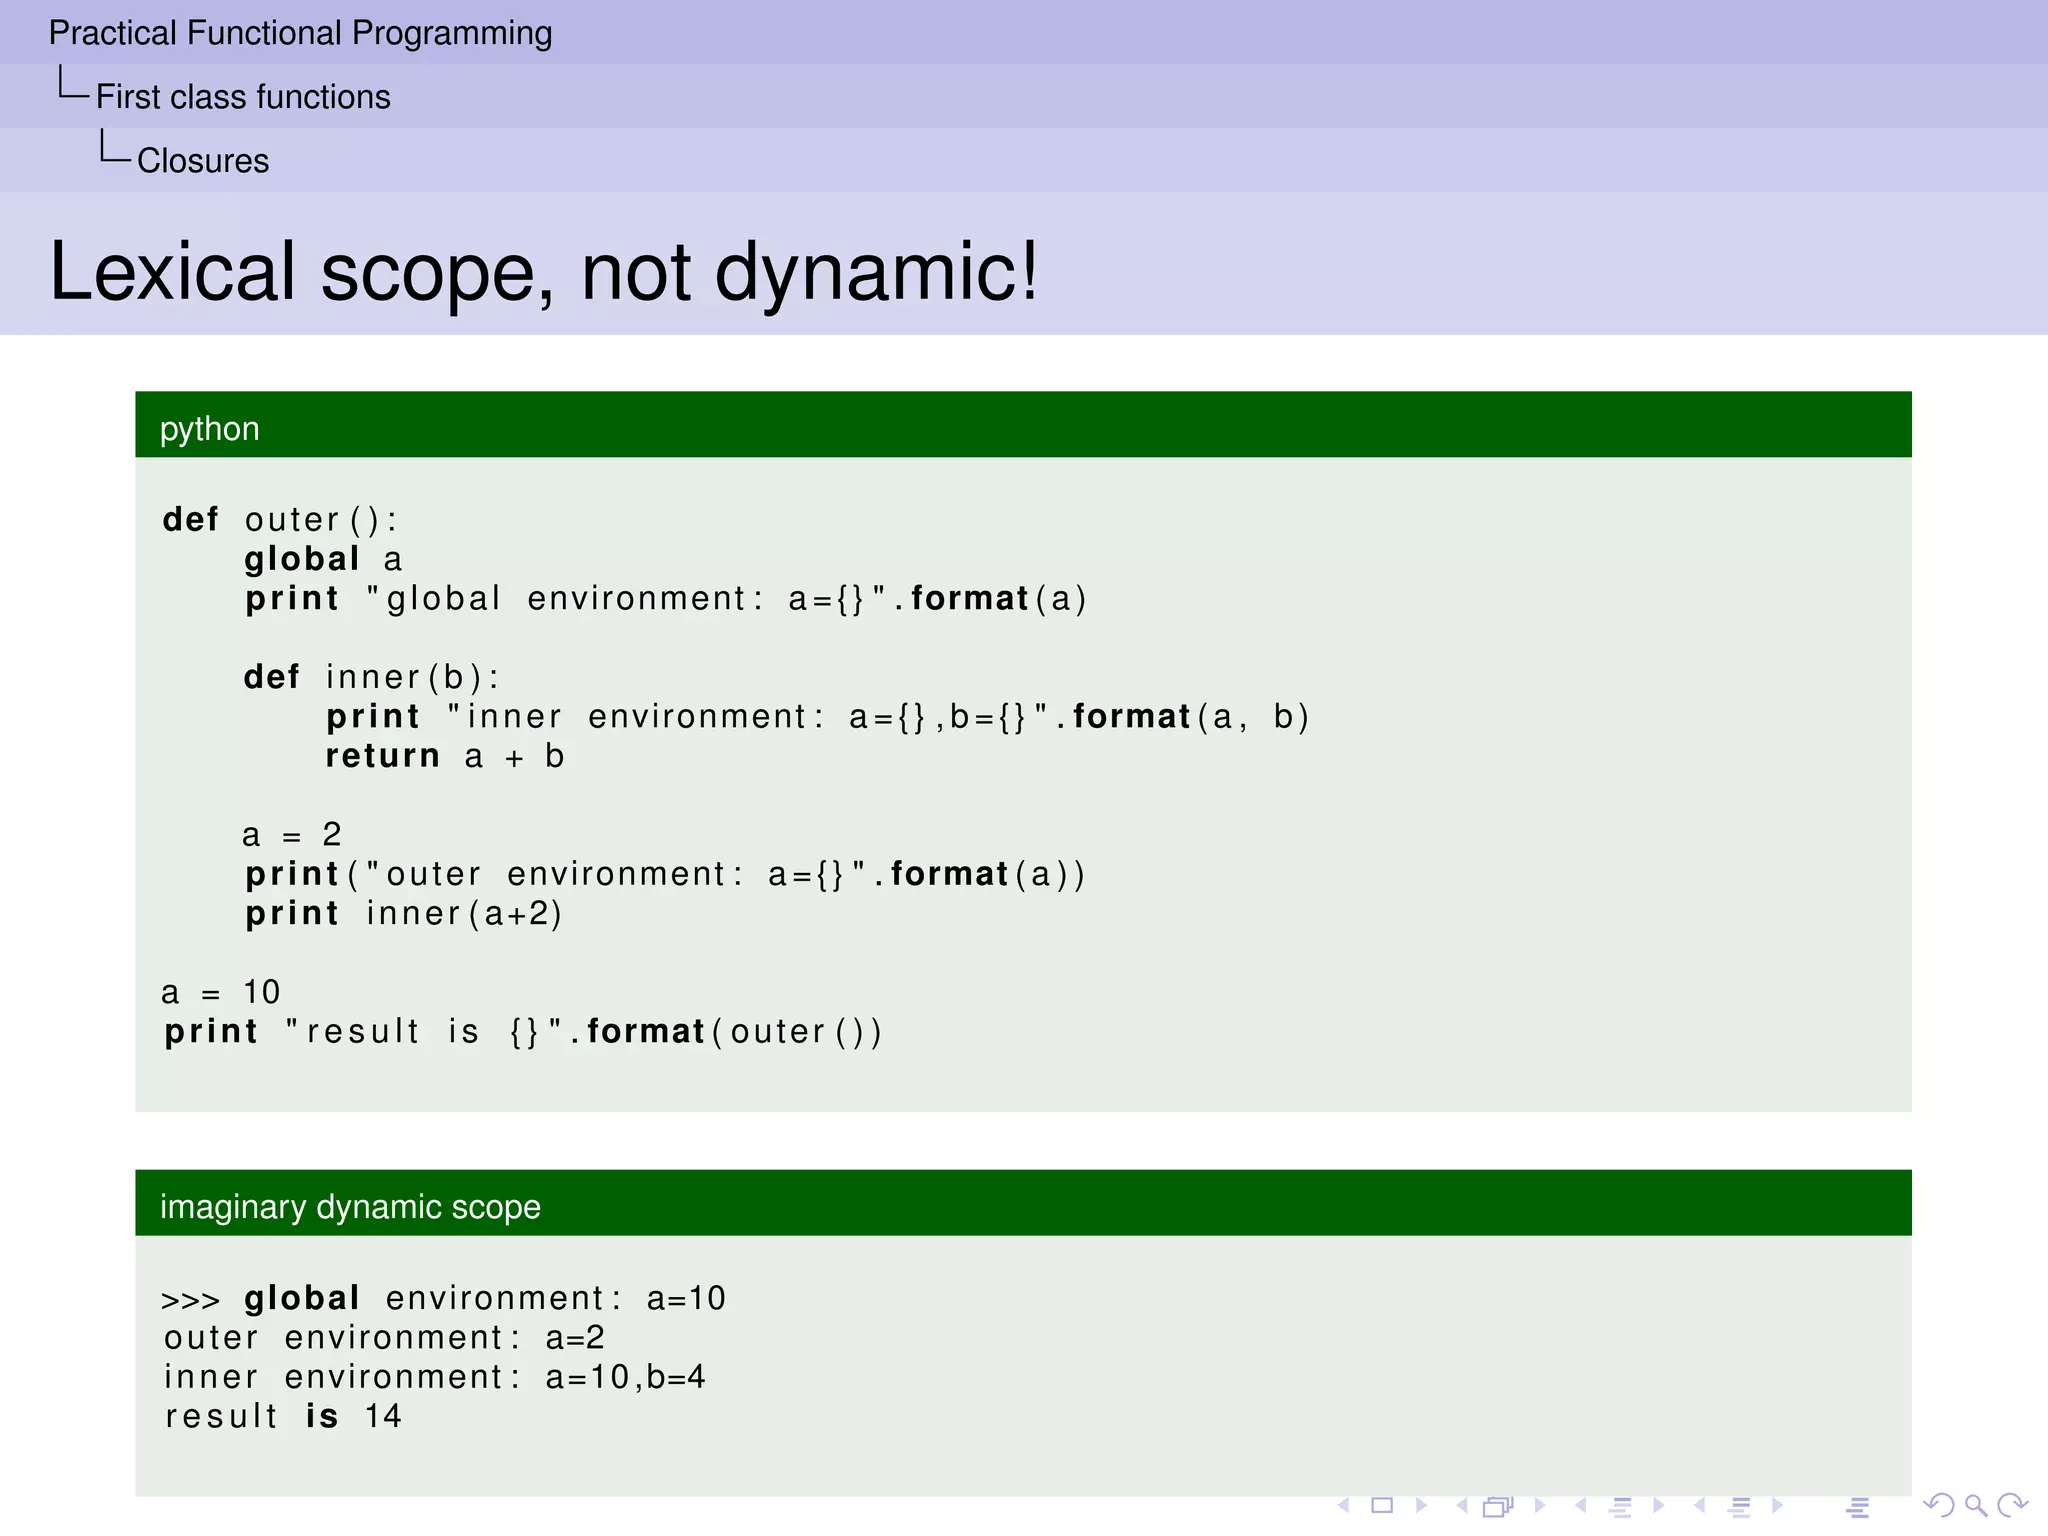Go to previous slide with the first left arrow
The image size is (2048, 1536).
click(1344, 1505)
